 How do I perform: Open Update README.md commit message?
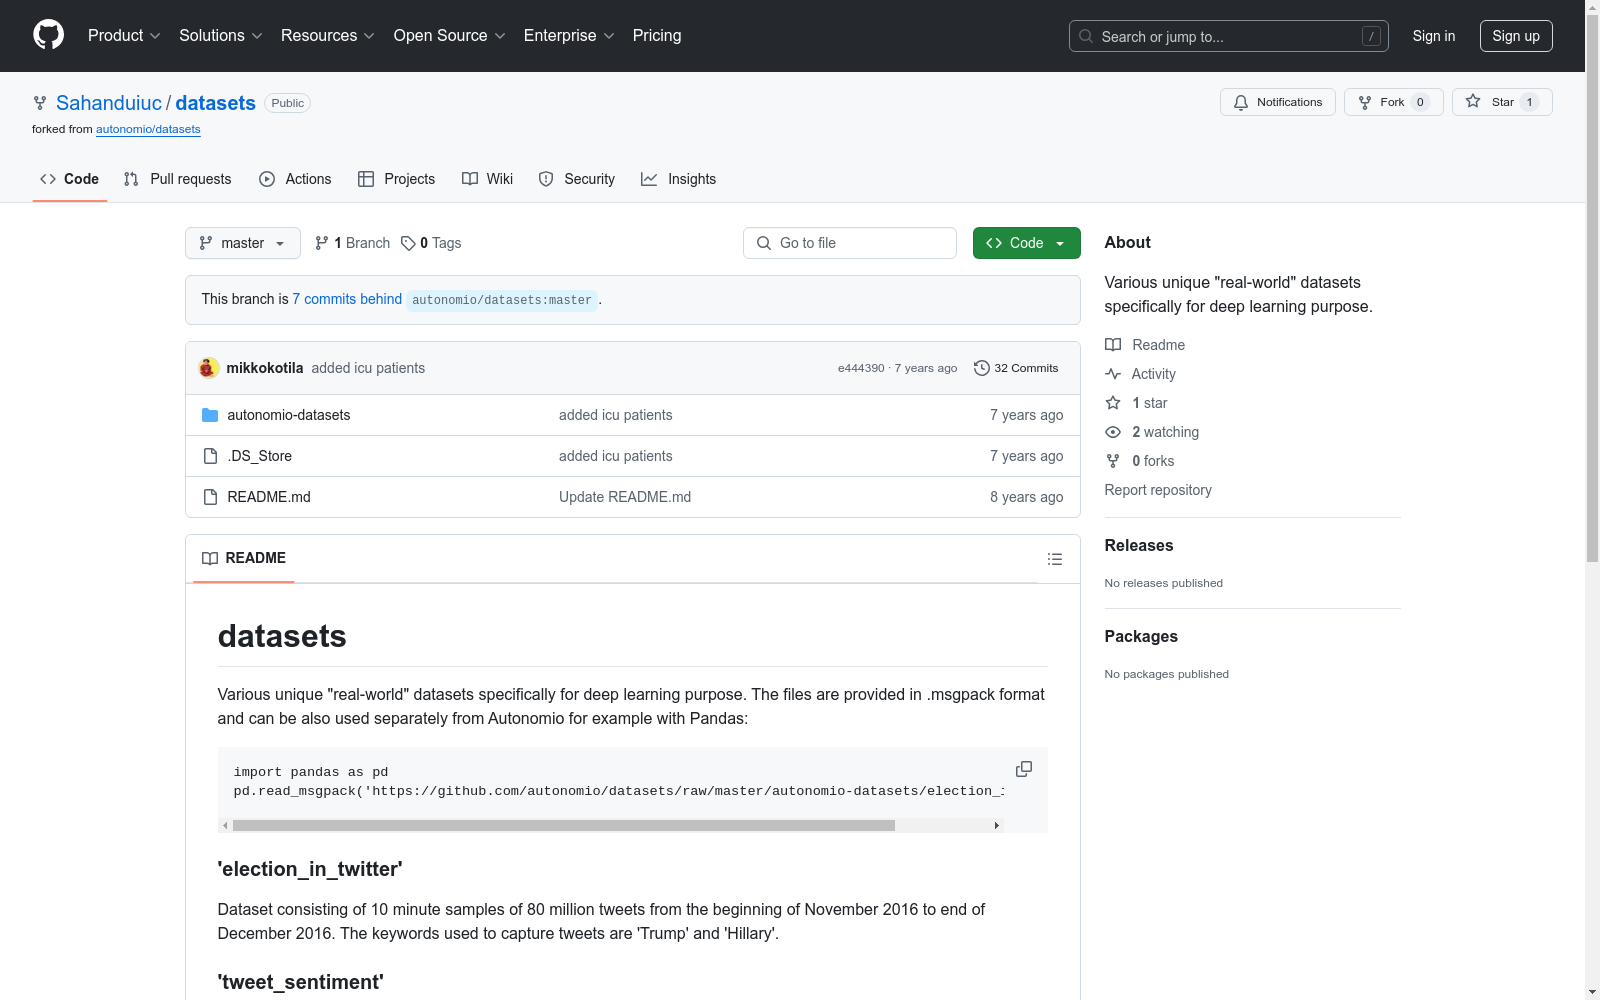point(625,497)
